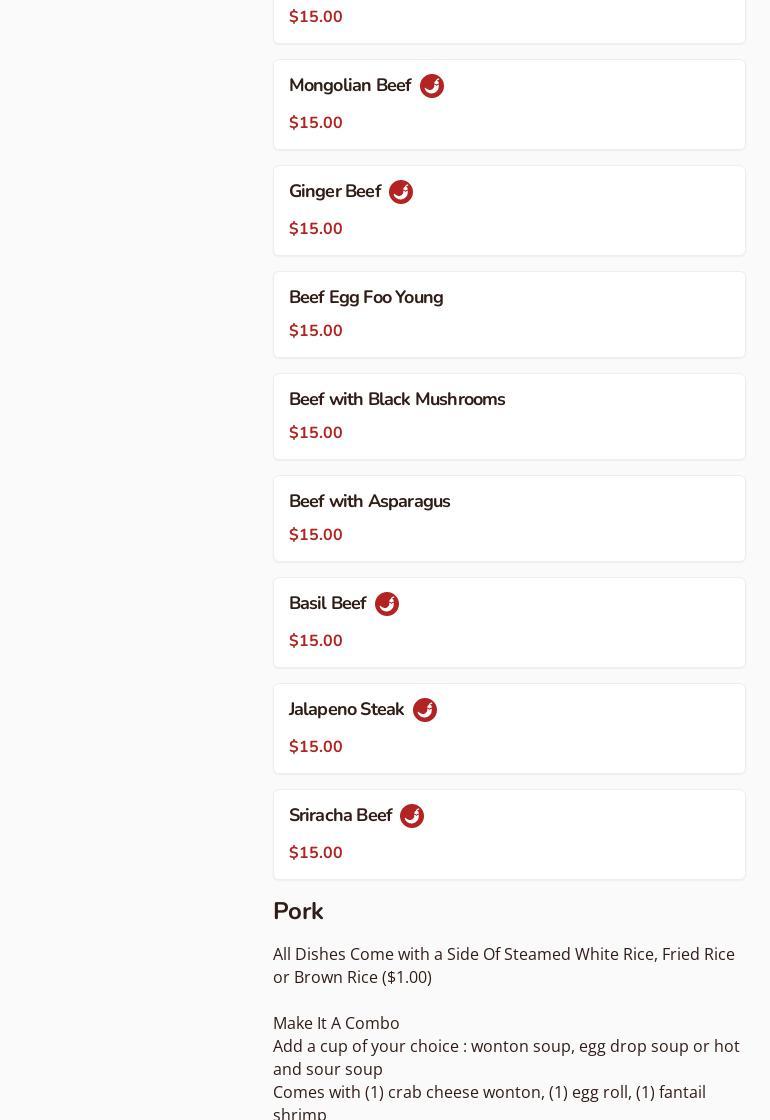Screen dimensions: 770x1120
Task: Open the Basil Beef item name
Action: click(x=328, y=604)
